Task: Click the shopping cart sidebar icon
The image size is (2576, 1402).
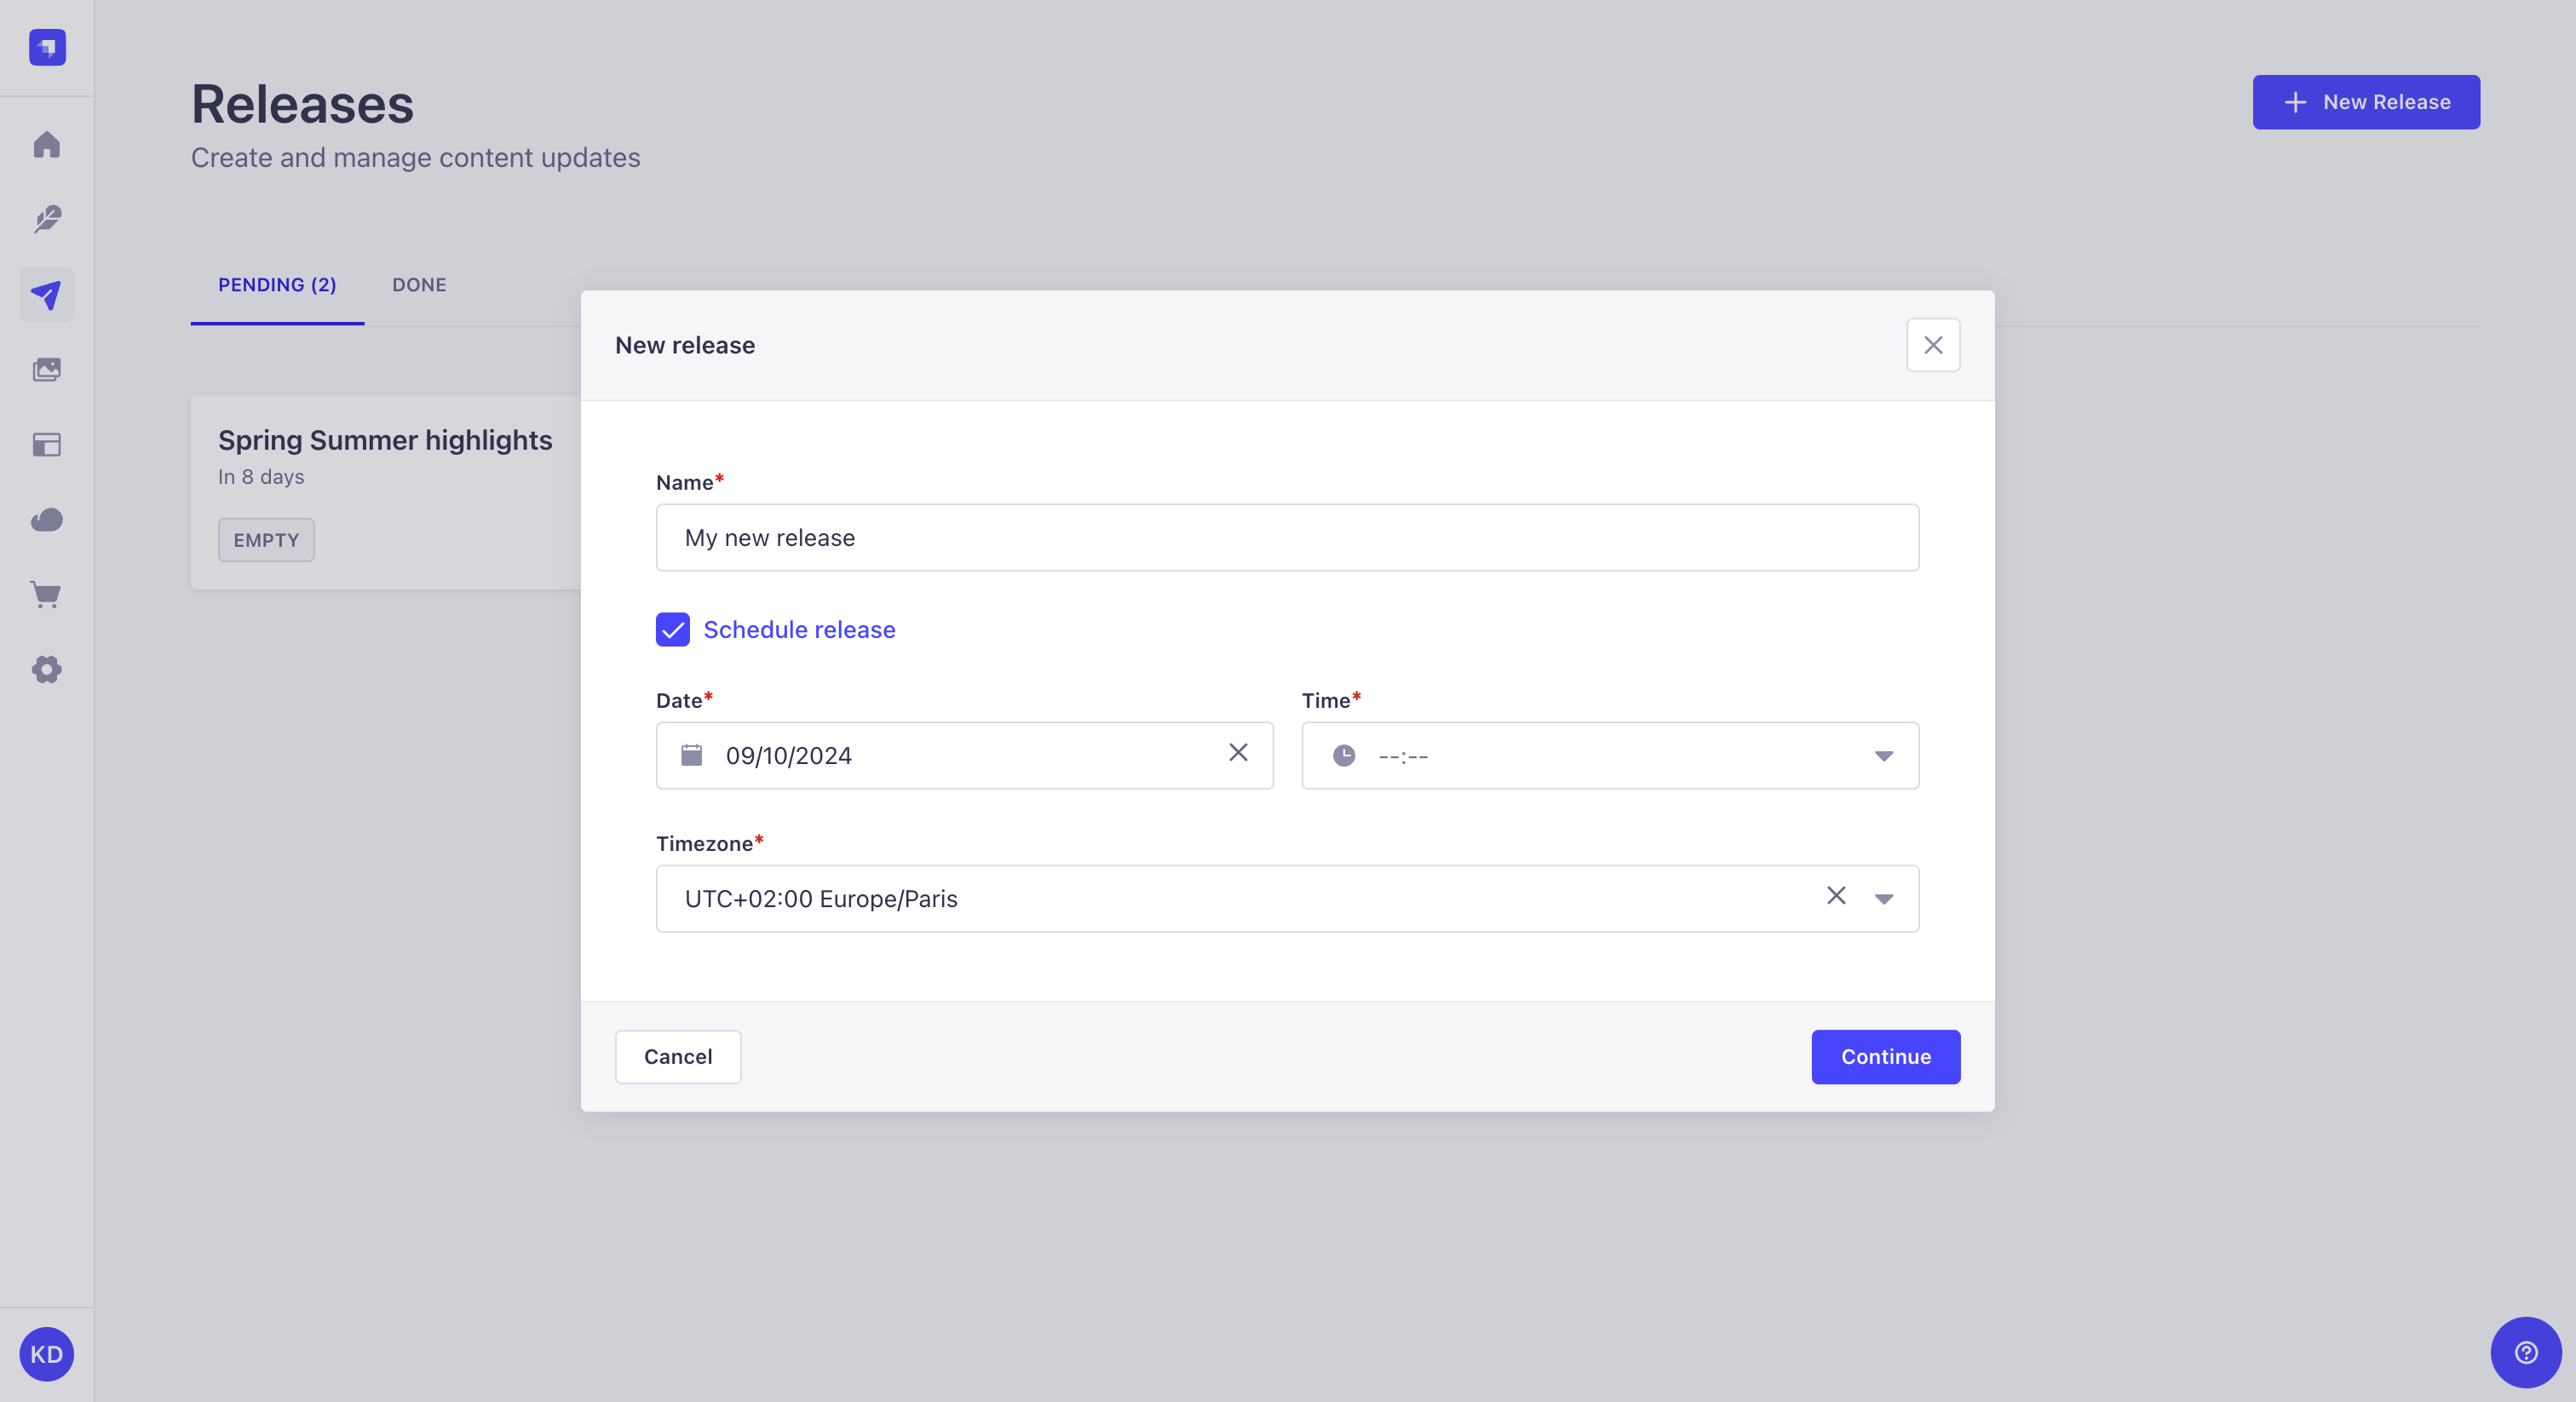Action: [47, 595]
